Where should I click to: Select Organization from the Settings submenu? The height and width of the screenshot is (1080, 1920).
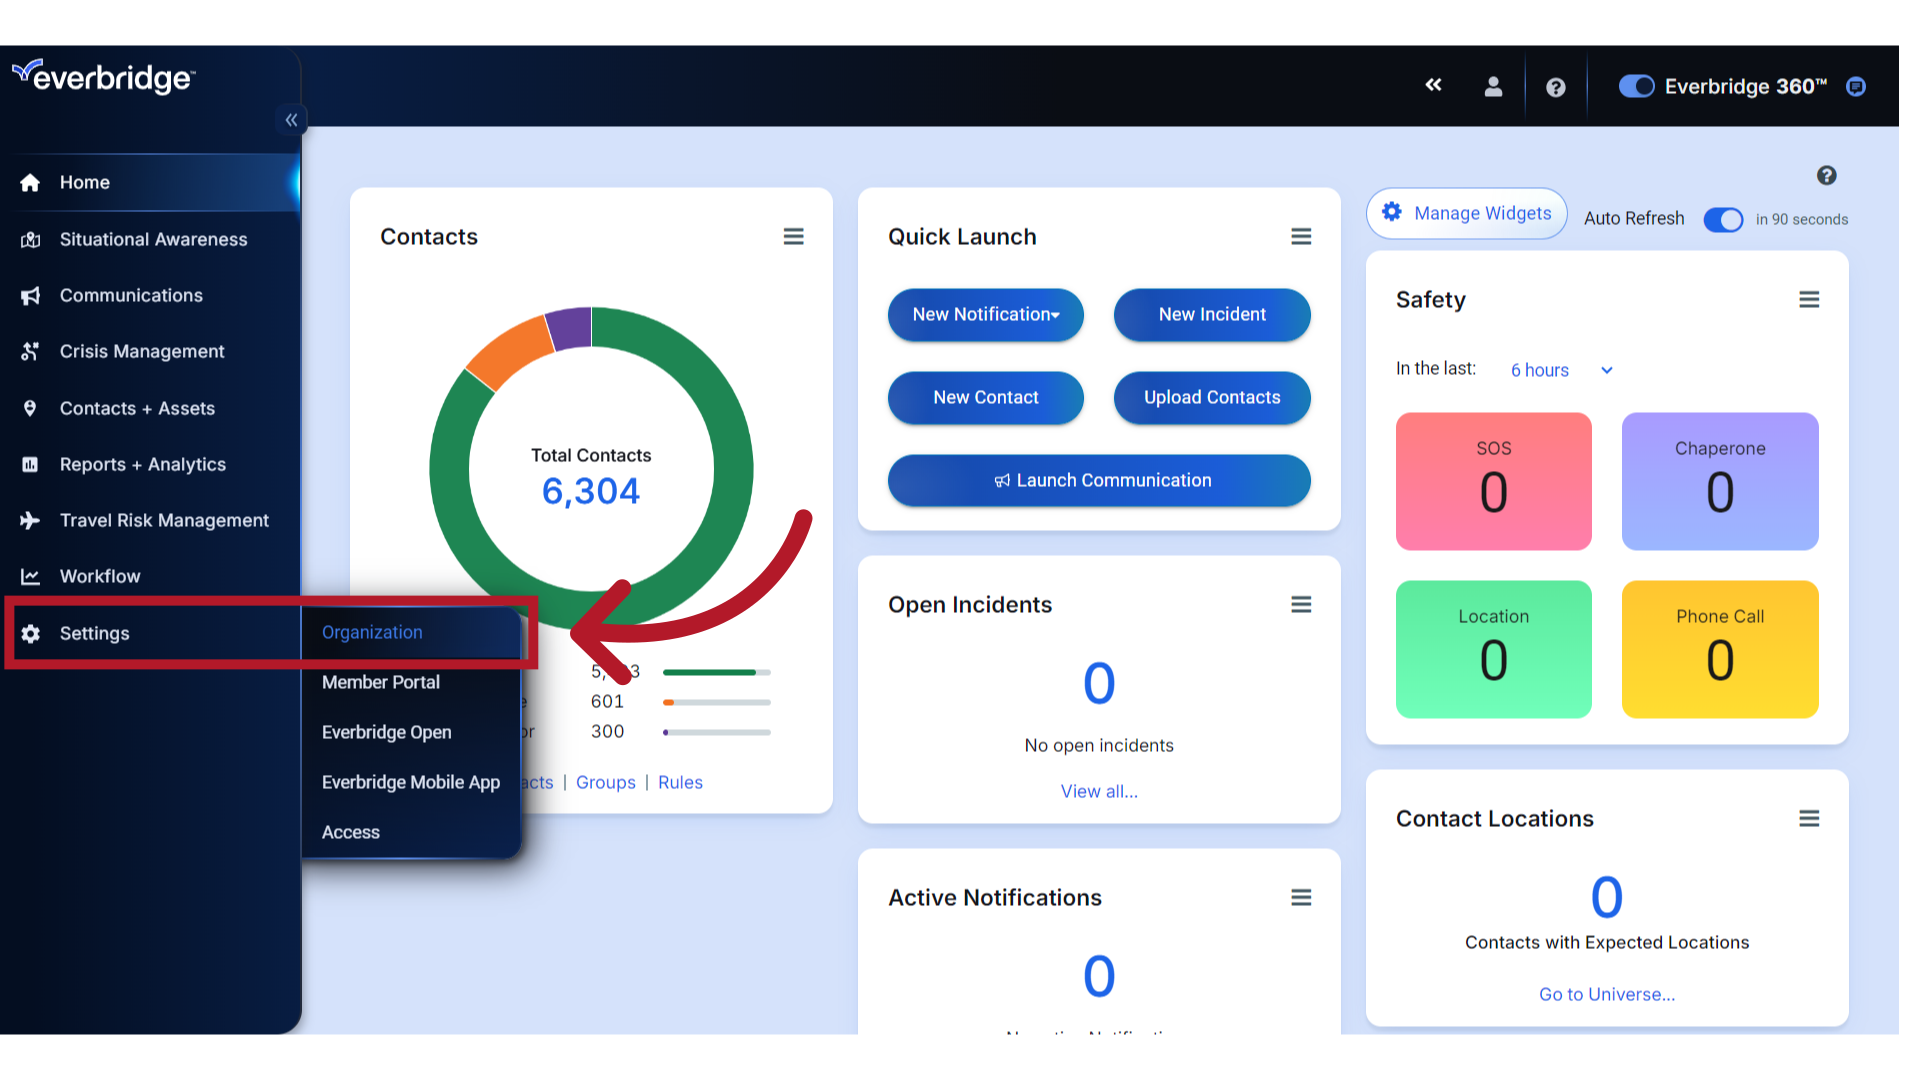pos(371,632)
